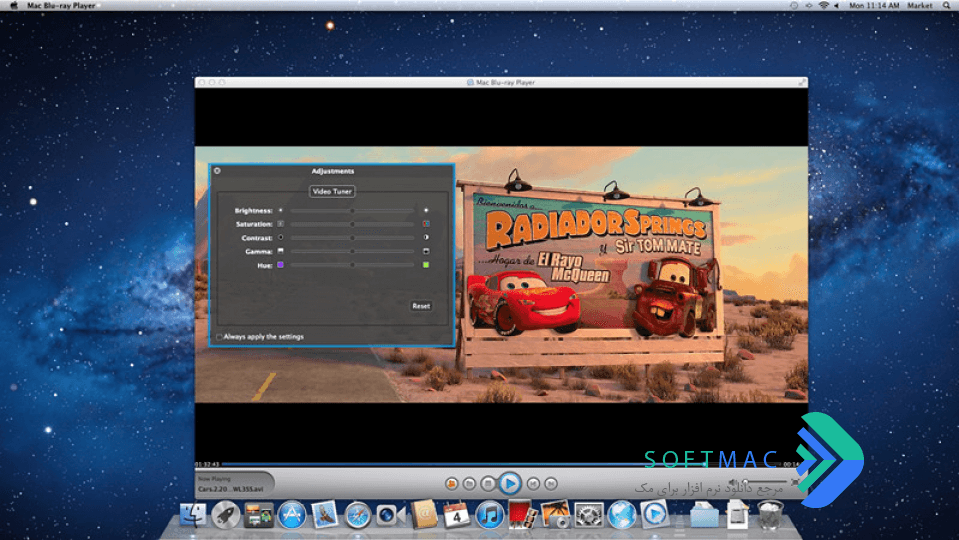Open Spotlight search in menu bar
Screen dimensions: 959x540
tap(946, 6)
